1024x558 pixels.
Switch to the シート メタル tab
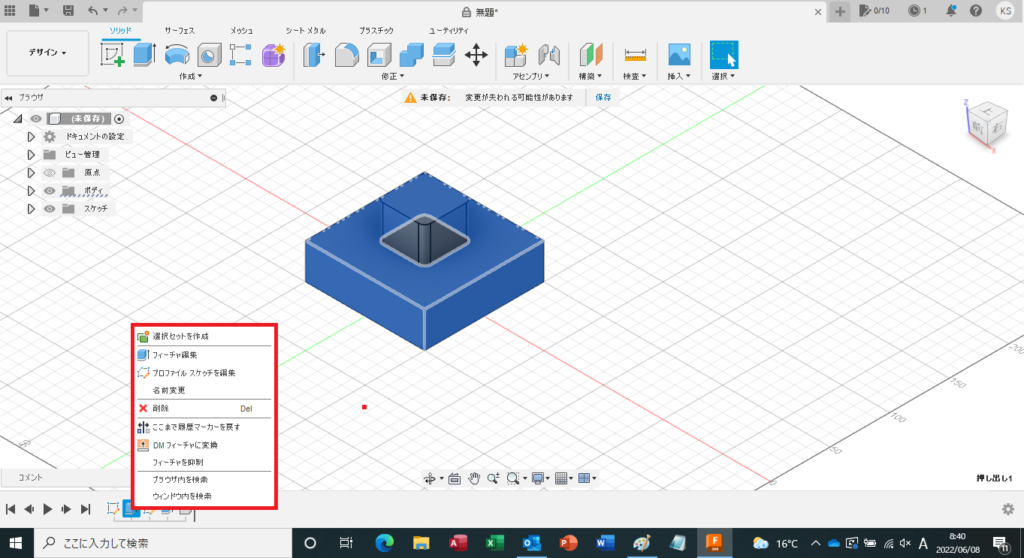click(305, 31)
